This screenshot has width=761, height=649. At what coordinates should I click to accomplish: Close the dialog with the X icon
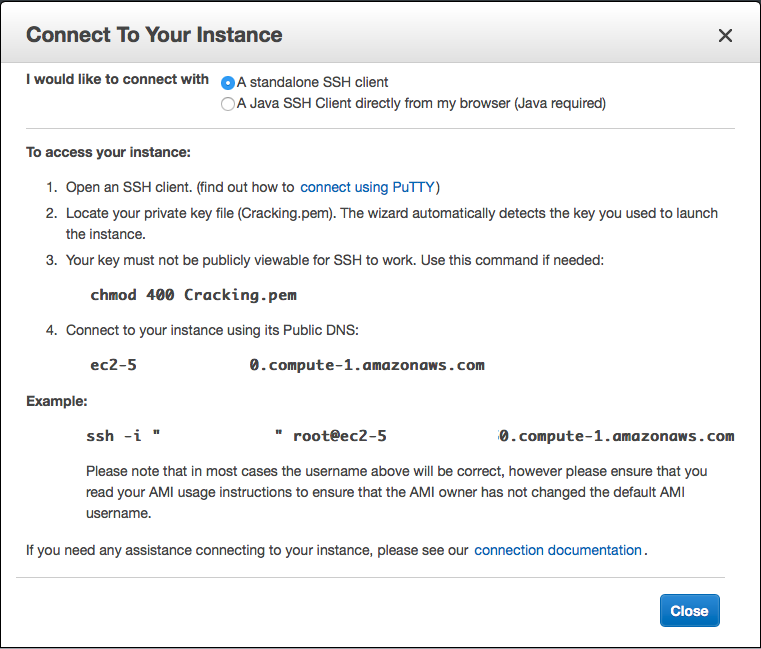pyautogui.click(x=725, y=36)
